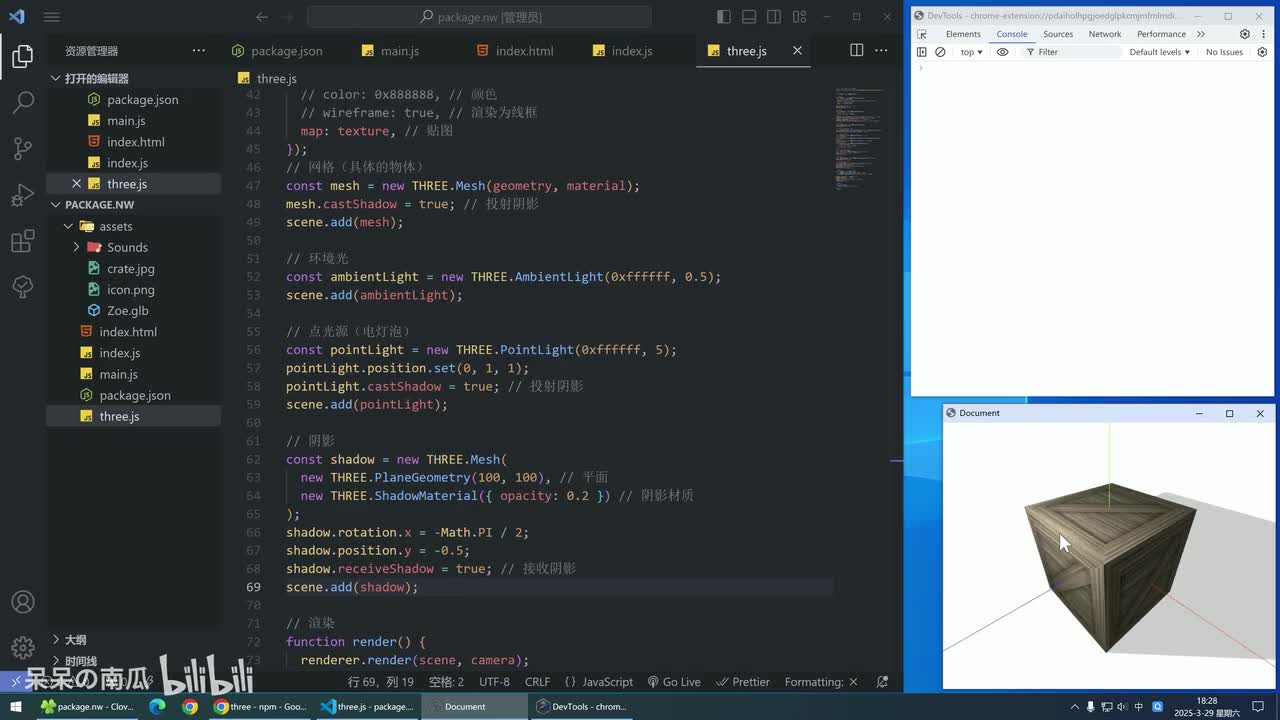This screenshot has width=1280, height=720.
Task: Switch to the Network tab in DevTools
Action: tap(1104, 34)
